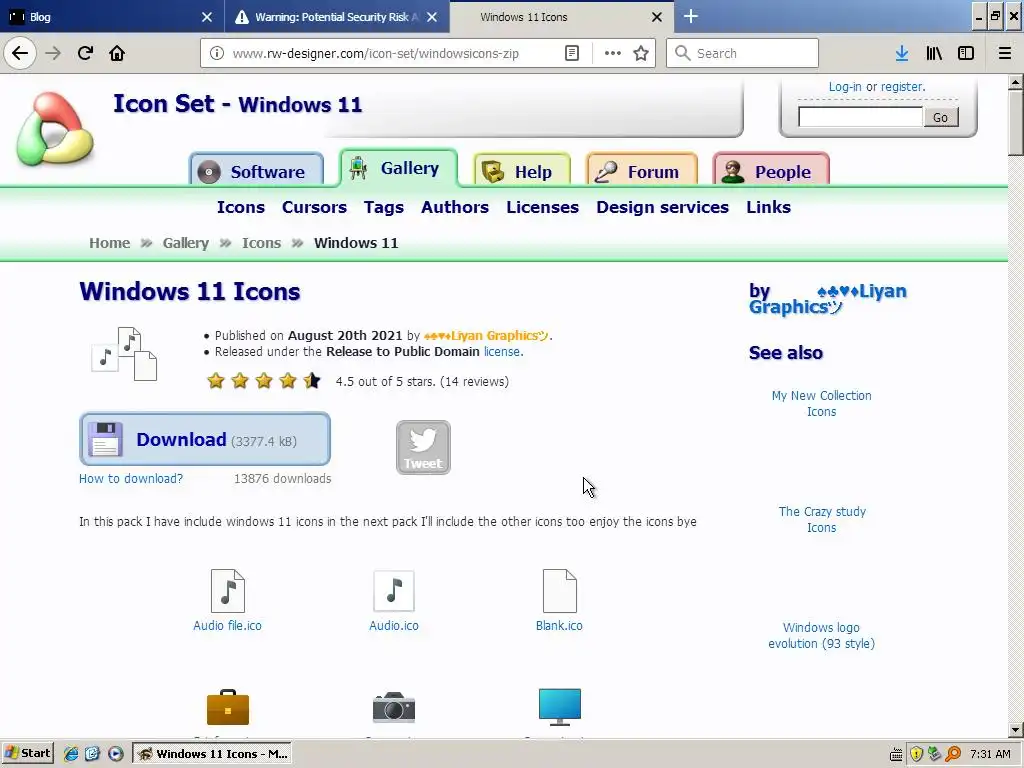The image size is (1024, 768).
Task: Click the Log-in link
Action: tap(845, 87)
